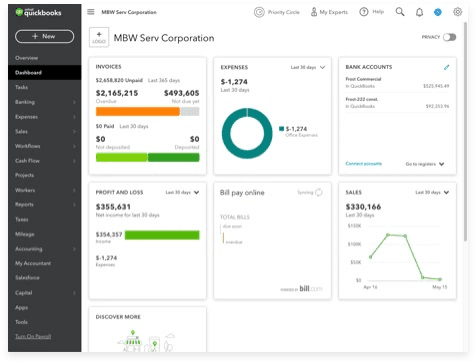Click the New button
This screenshot has width=476, height=364.
(45, 36)
